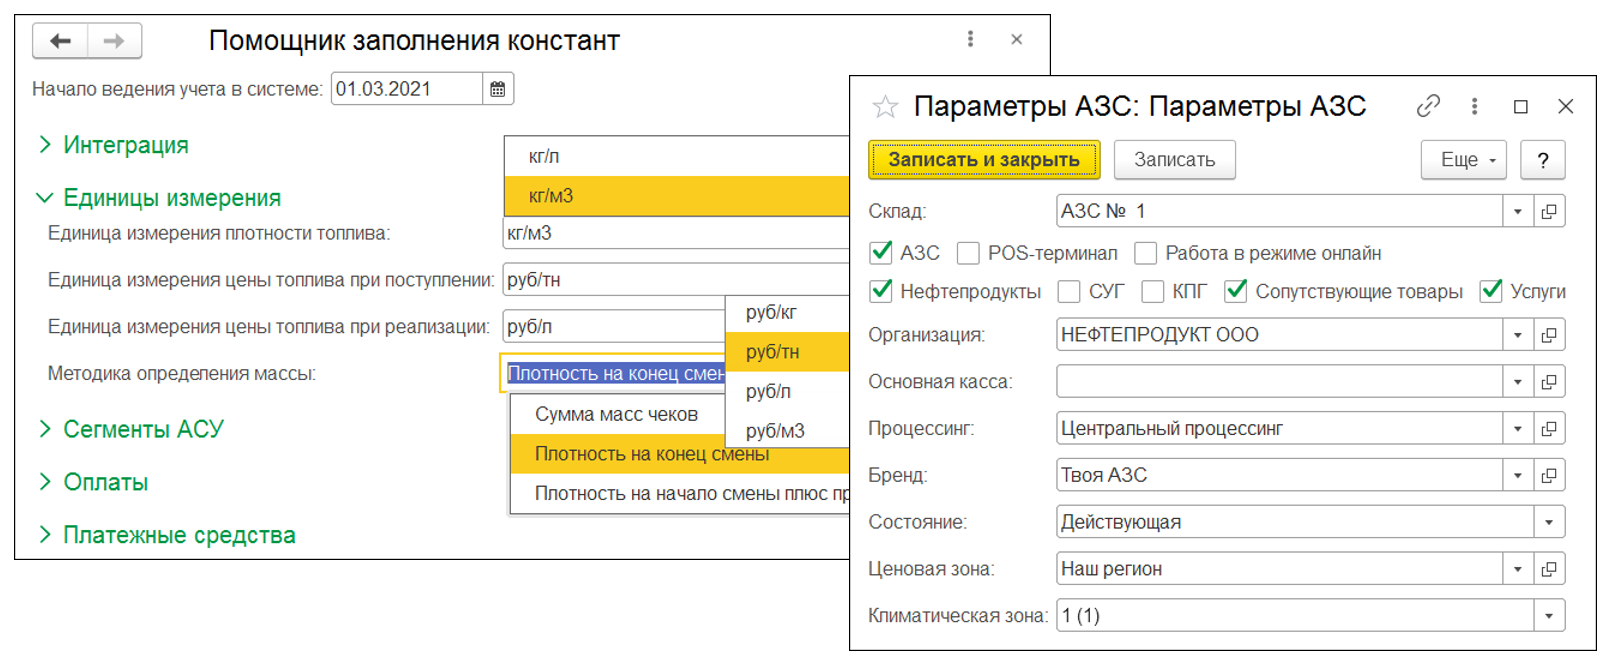Open the Организация record icon
This screenshot has width=1614, height=666.
pos(1549,335)
